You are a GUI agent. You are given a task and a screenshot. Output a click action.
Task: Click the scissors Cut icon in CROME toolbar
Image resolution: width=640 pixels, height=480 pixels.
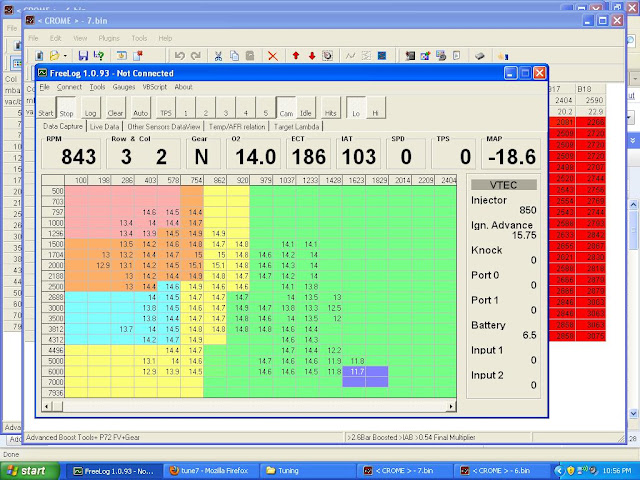pos(217,55)
